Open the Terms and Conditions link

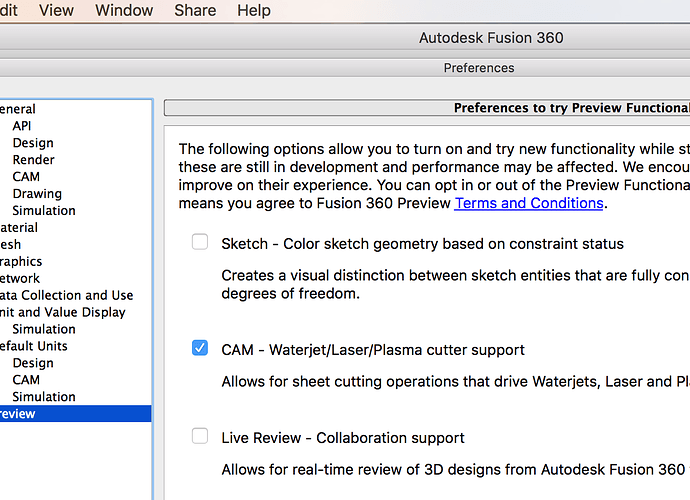pyautogui.click(x=528, y=203)
